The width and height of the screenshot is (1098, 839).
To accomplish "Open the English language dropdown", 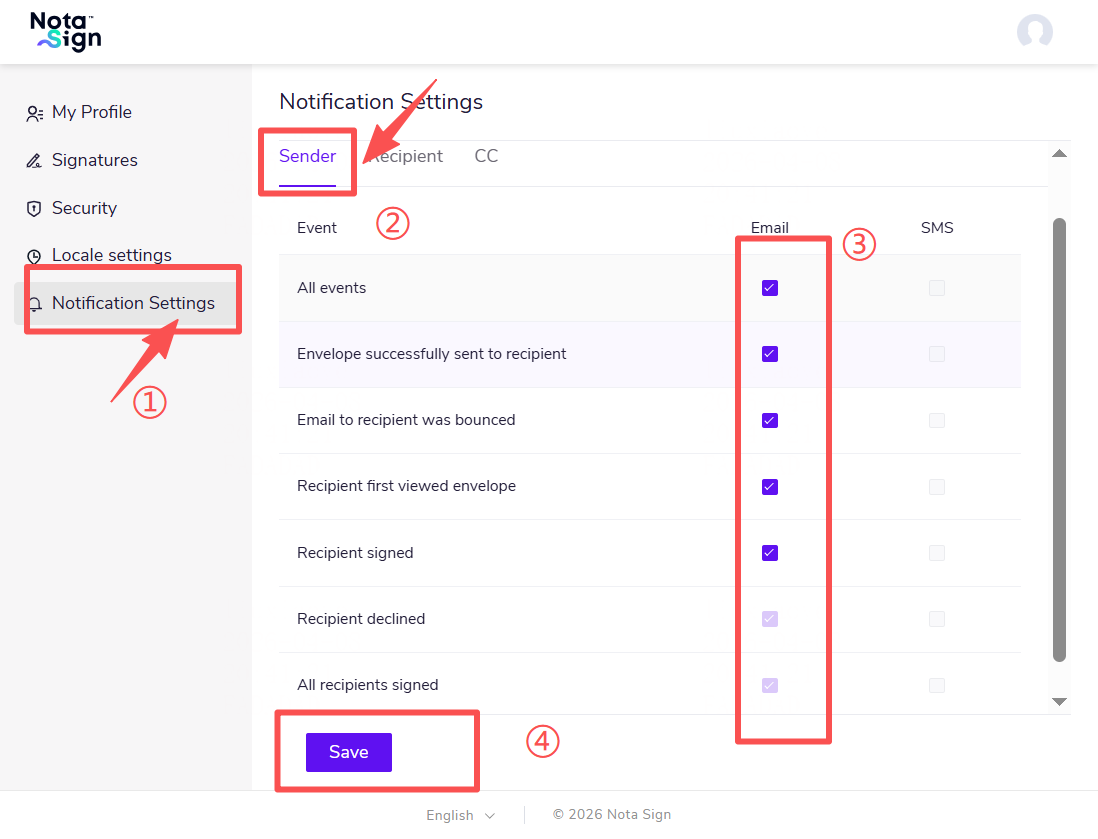I will coord(460,815).
